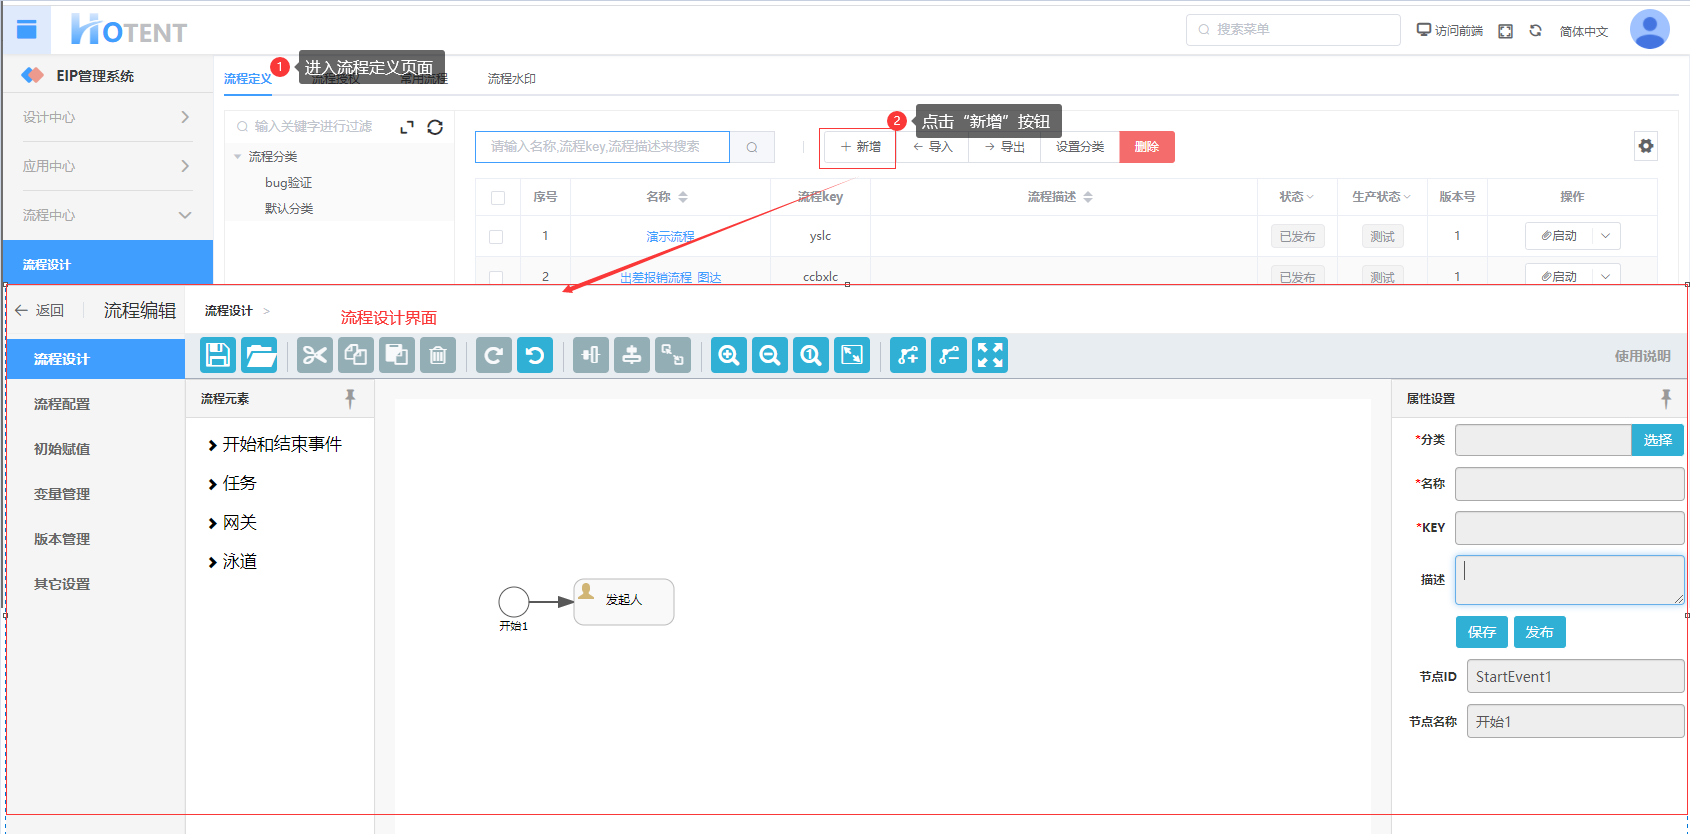This screenshot has width=1690, height=834.
Task: Refresh the 流程分类 category tree
Action: pyautogui.click(x=435, y=127)
